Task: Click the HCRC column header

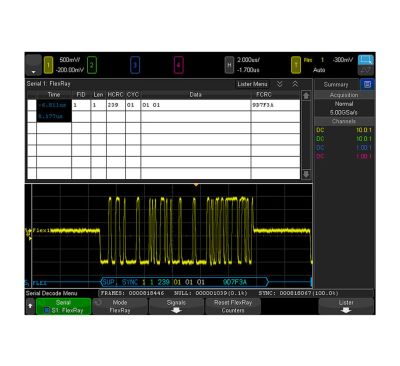Action: point(116,95)
